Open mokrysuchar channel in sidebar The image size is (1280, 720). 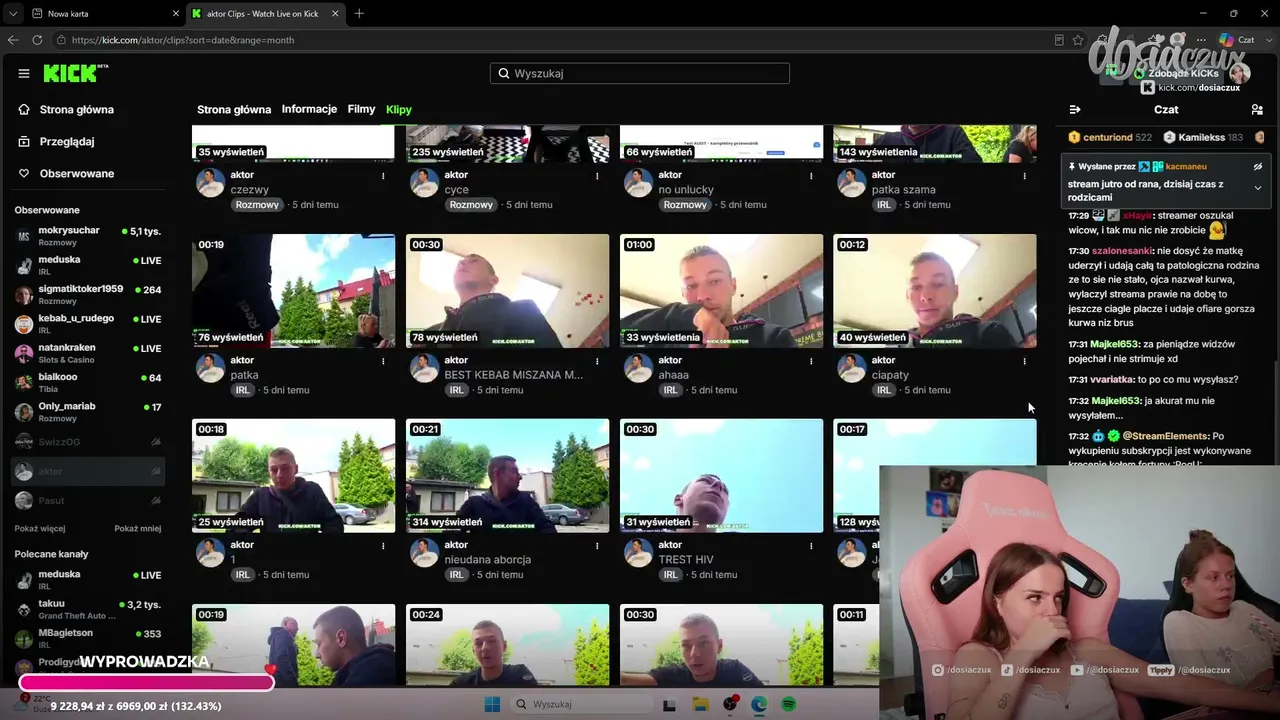[88, 235]
